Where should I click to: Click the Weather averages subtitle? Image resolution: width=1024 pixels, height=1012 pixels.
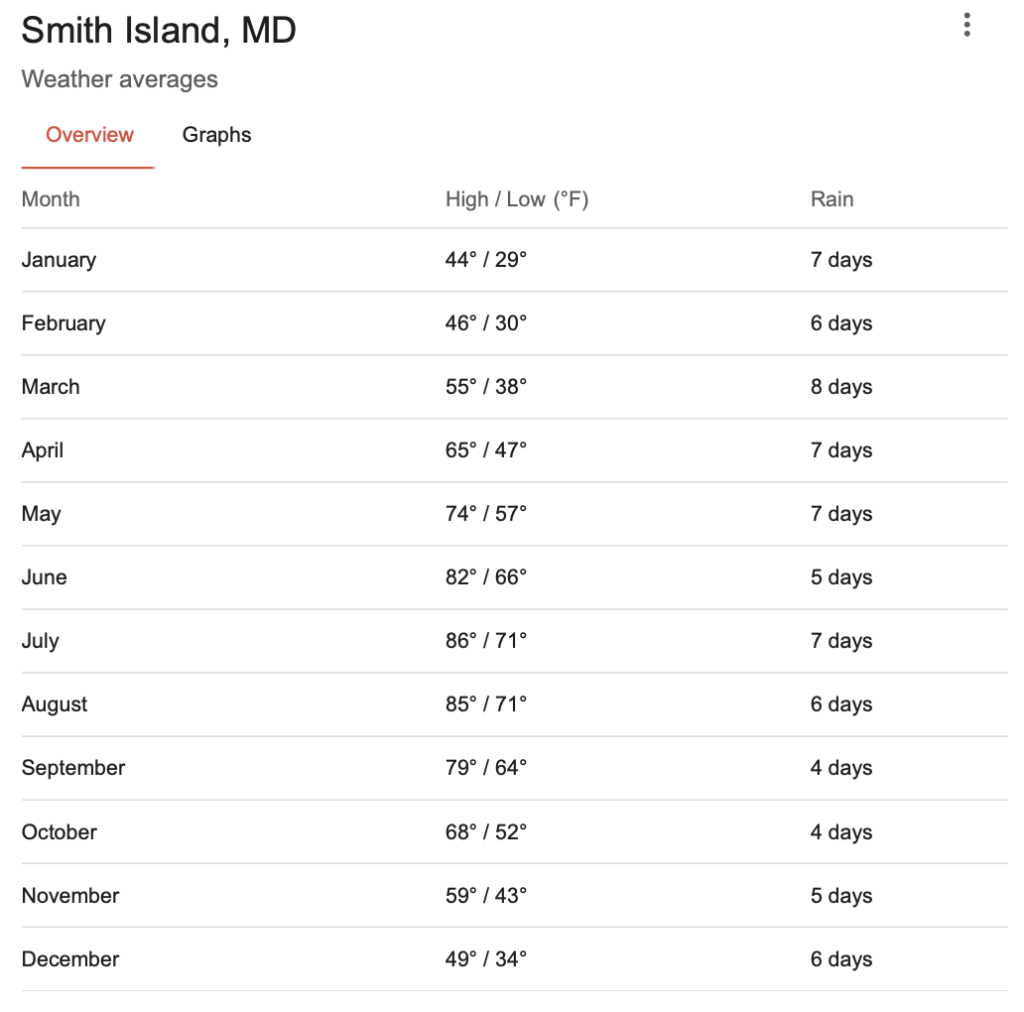click(x=120, y=80)
